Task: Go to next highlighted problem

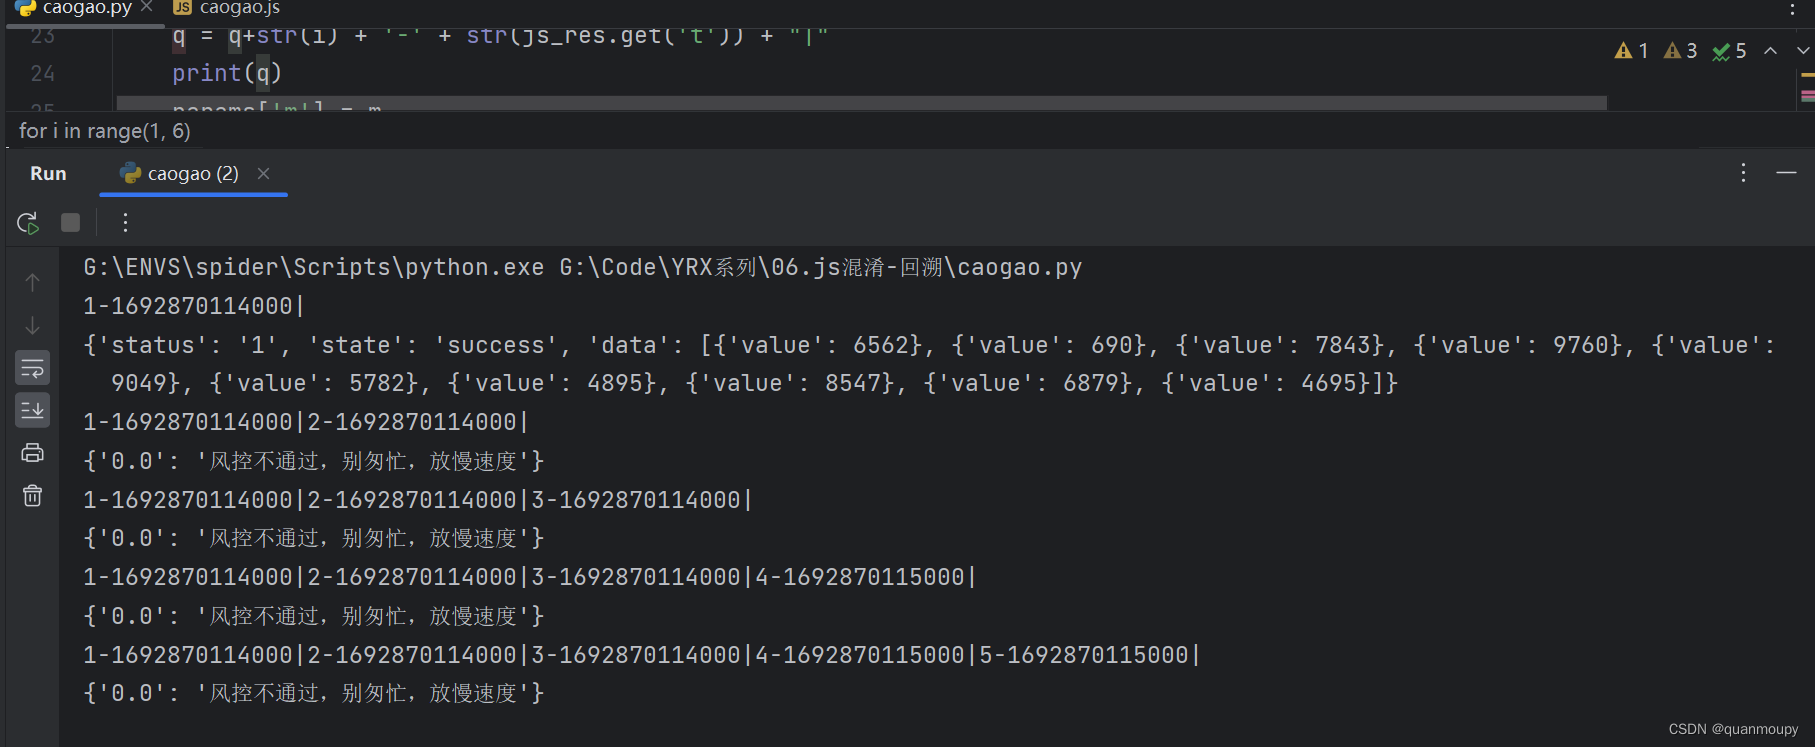Action: tap(1802, 51)
